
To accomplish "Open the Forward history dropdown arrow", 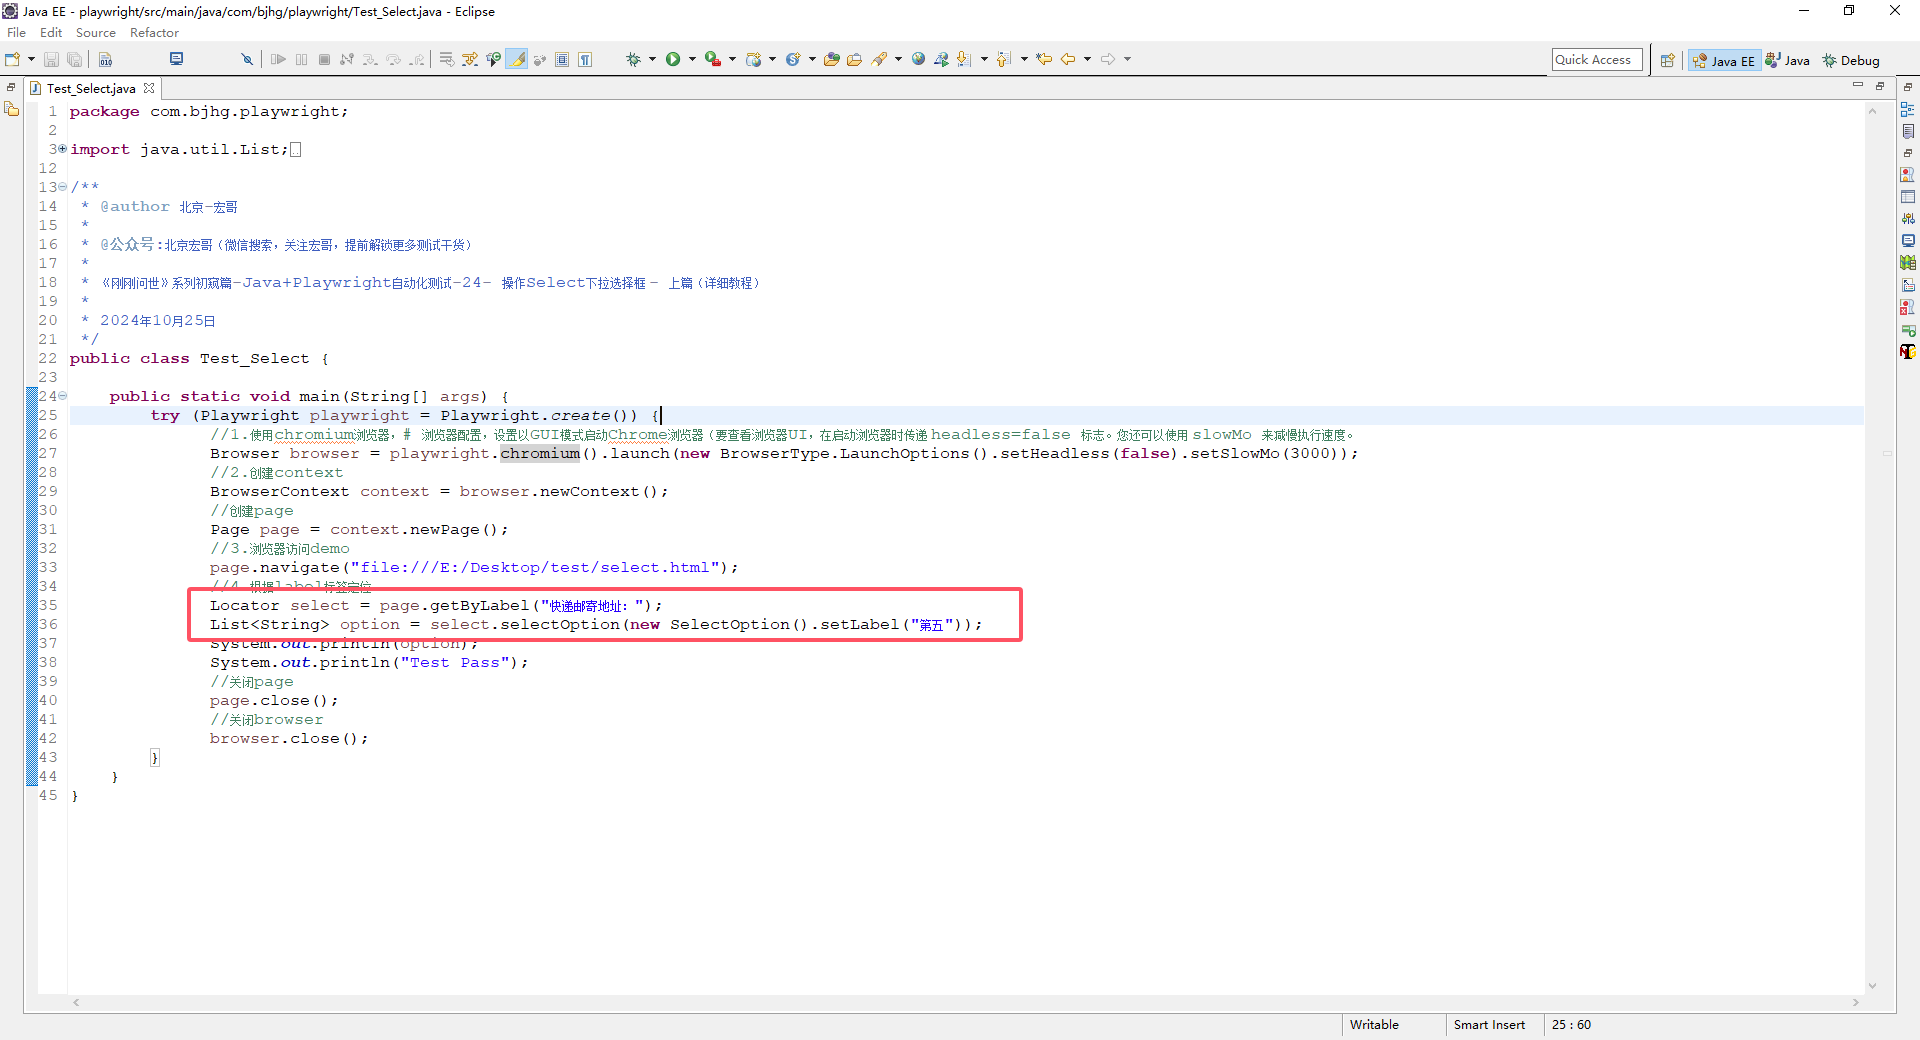I will 1127,59.
